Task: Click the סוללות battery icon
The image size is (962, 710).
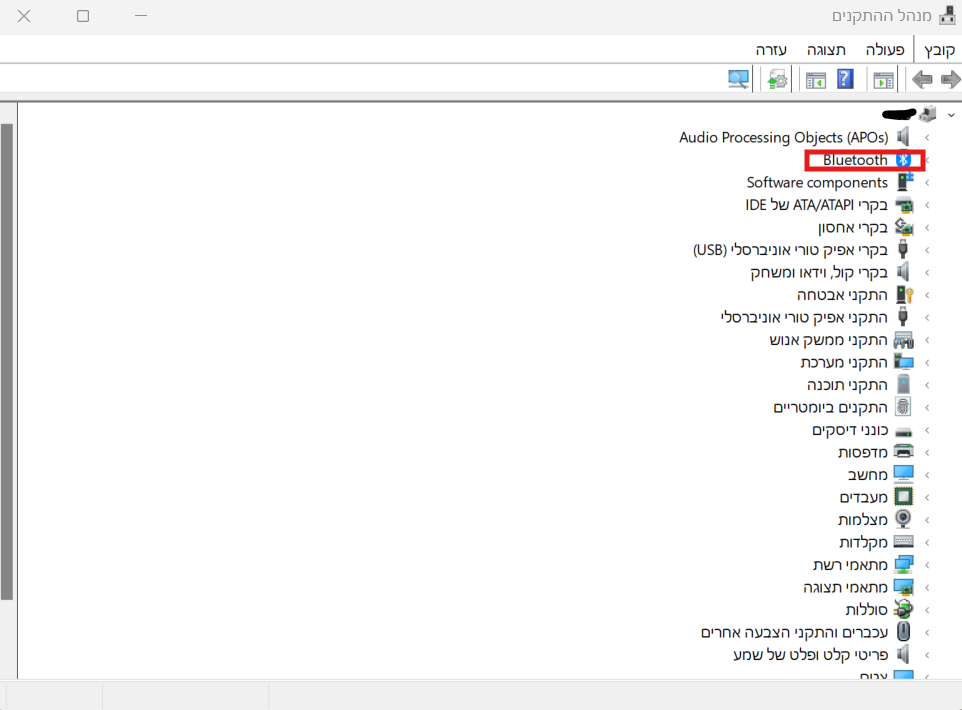Action: coord(904,609)
